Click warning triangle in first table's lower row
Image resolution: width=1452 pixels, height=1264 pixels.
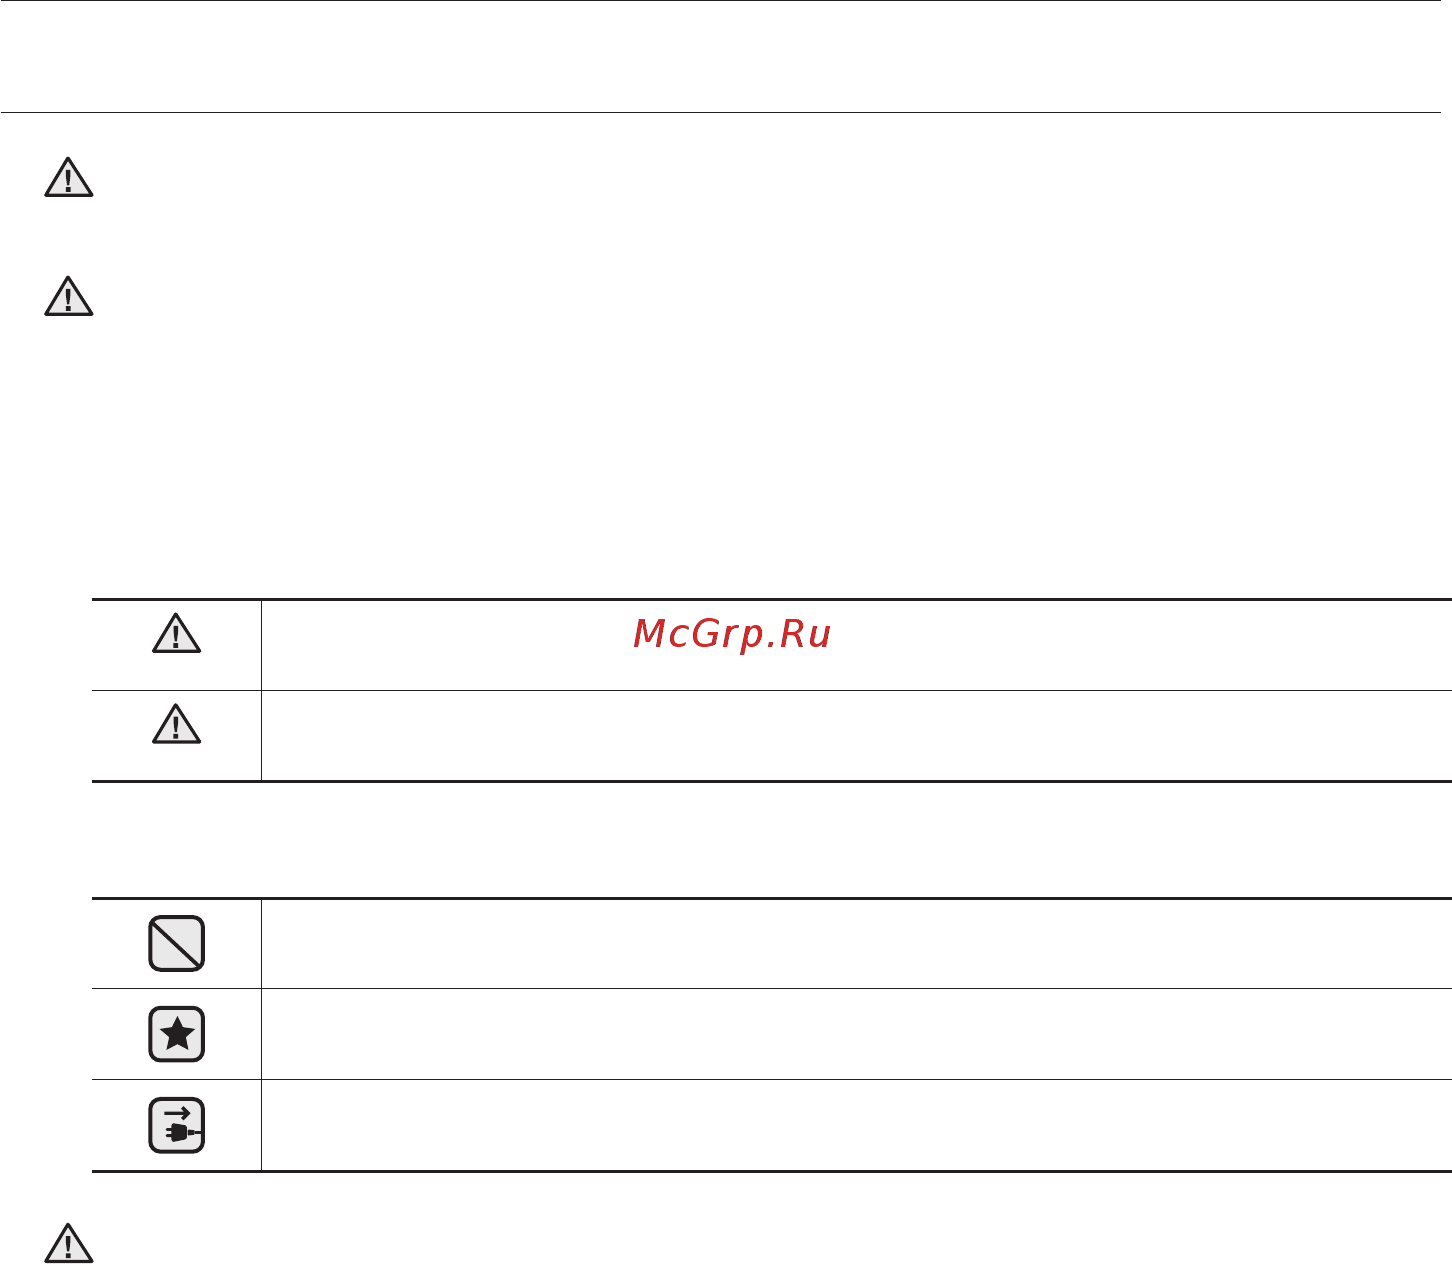(177, 725)
